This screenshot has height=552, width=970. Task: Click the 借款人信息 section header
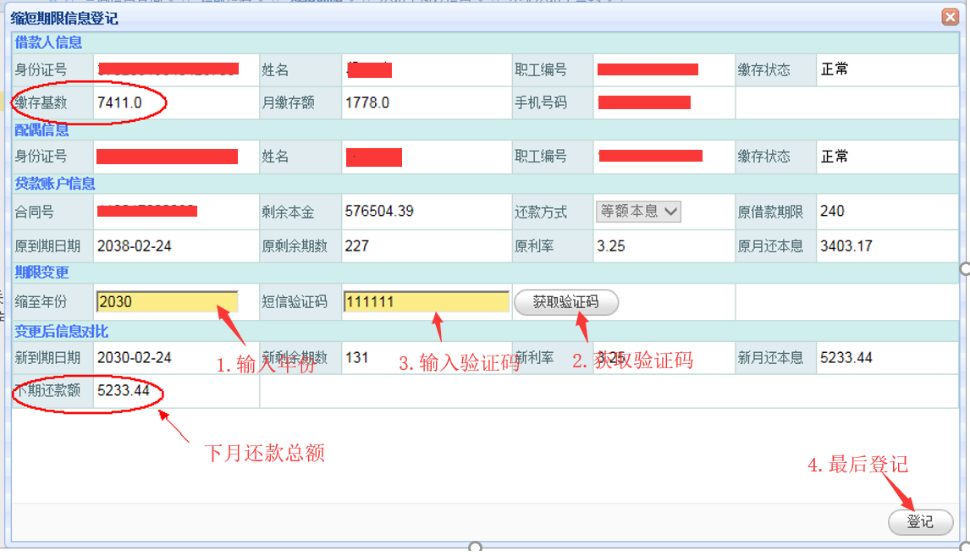point(48,43)
